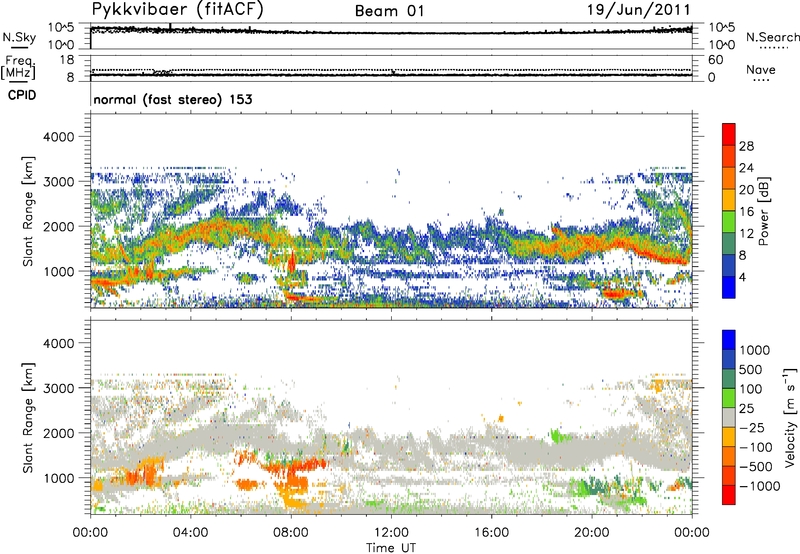Click the "N.Search" legend label
The image size is (800, 554).
click(772, 37)
